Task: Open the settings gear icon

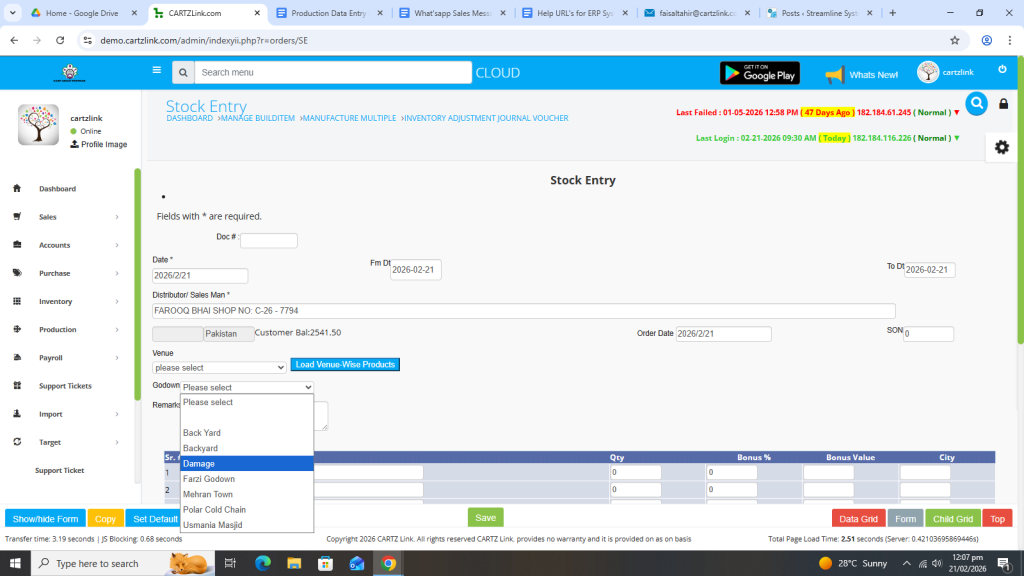Action: pyautogui.click(x=1001, y=147)
